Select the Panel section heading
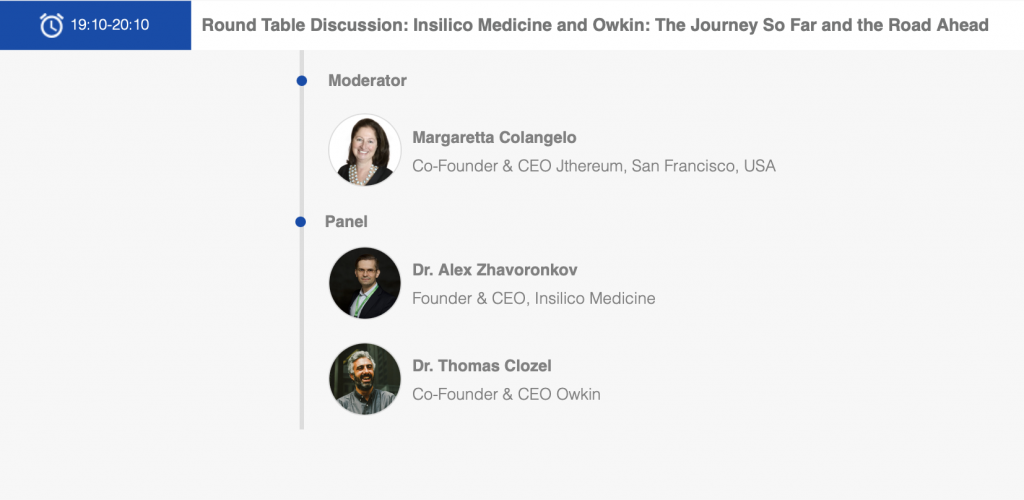Screen dimensions: 1024x500 coord(346,222)
